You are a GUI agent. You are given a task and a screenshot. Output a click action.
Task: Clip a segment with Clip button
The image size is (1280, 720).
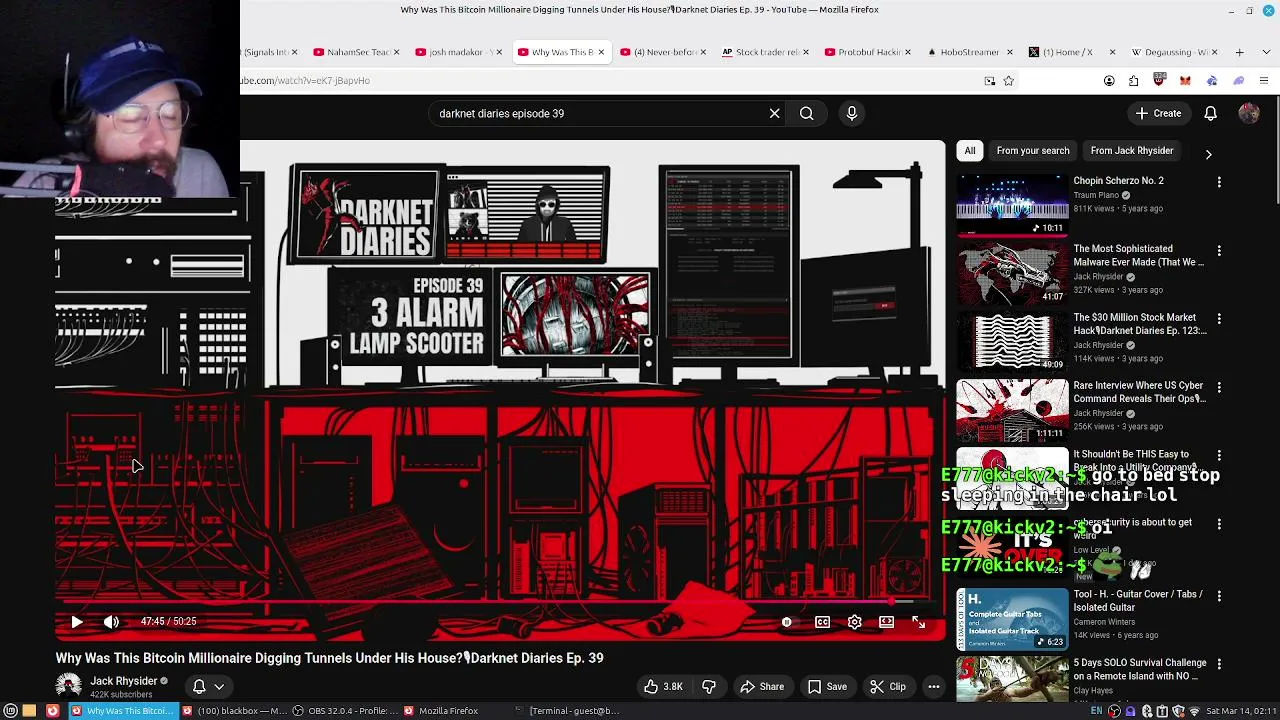[x=887, y=687]
